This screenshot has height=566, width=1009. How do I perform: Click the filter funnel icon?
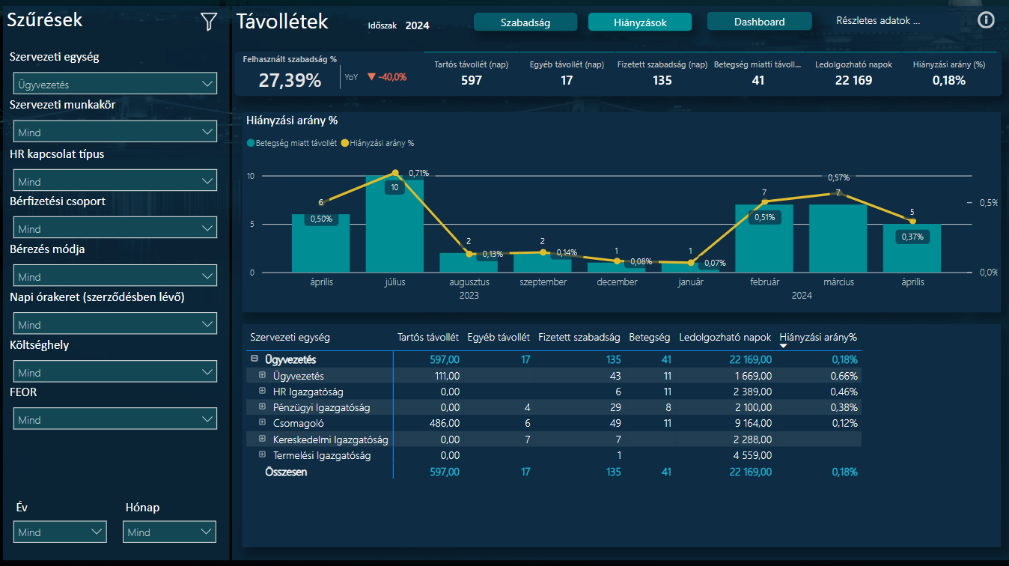[x=208, y=21]
